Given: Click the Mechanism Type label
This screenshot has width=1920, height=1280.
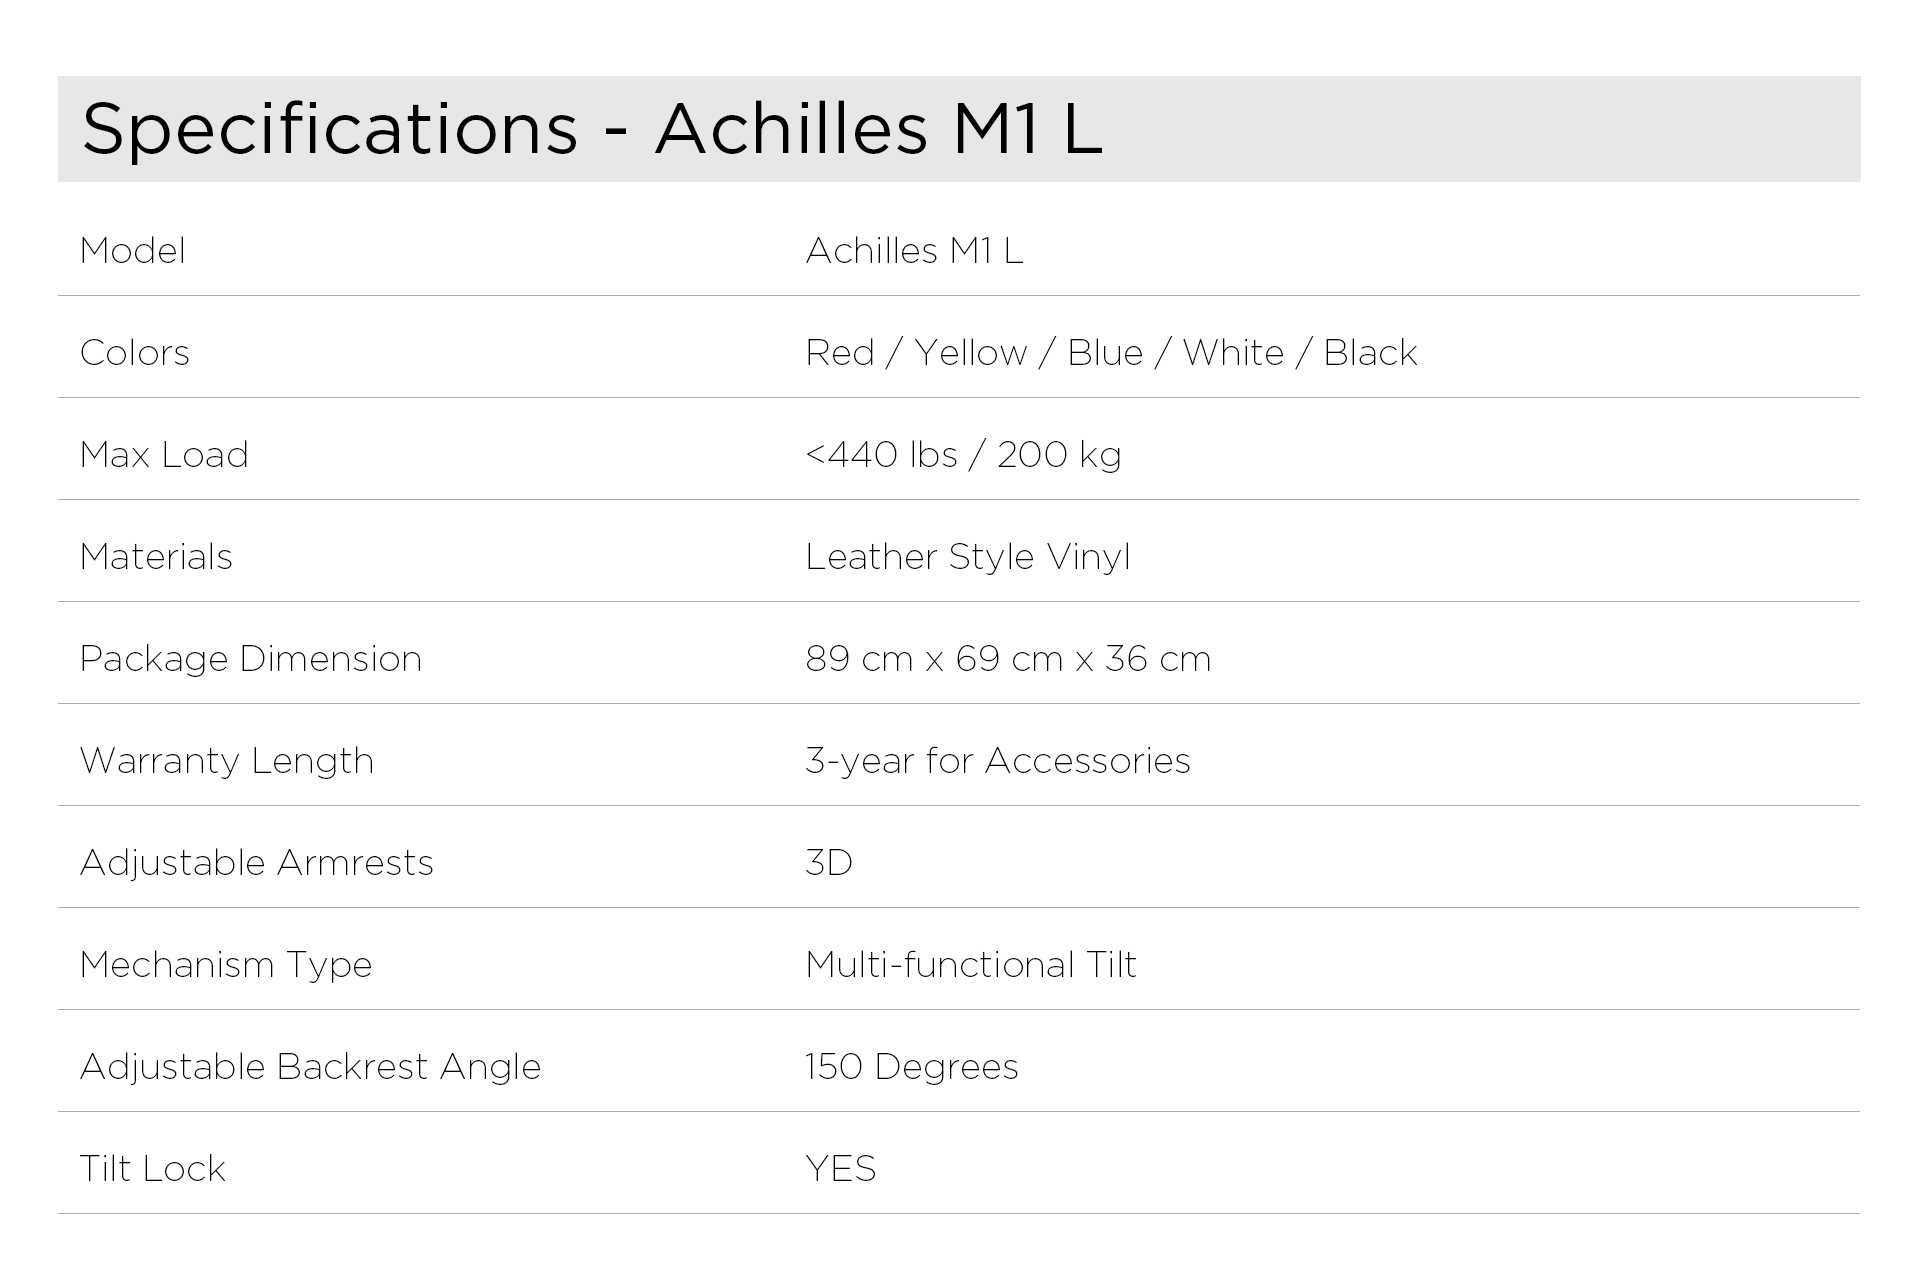Looking at the screenshot, I should pos(226,965).
